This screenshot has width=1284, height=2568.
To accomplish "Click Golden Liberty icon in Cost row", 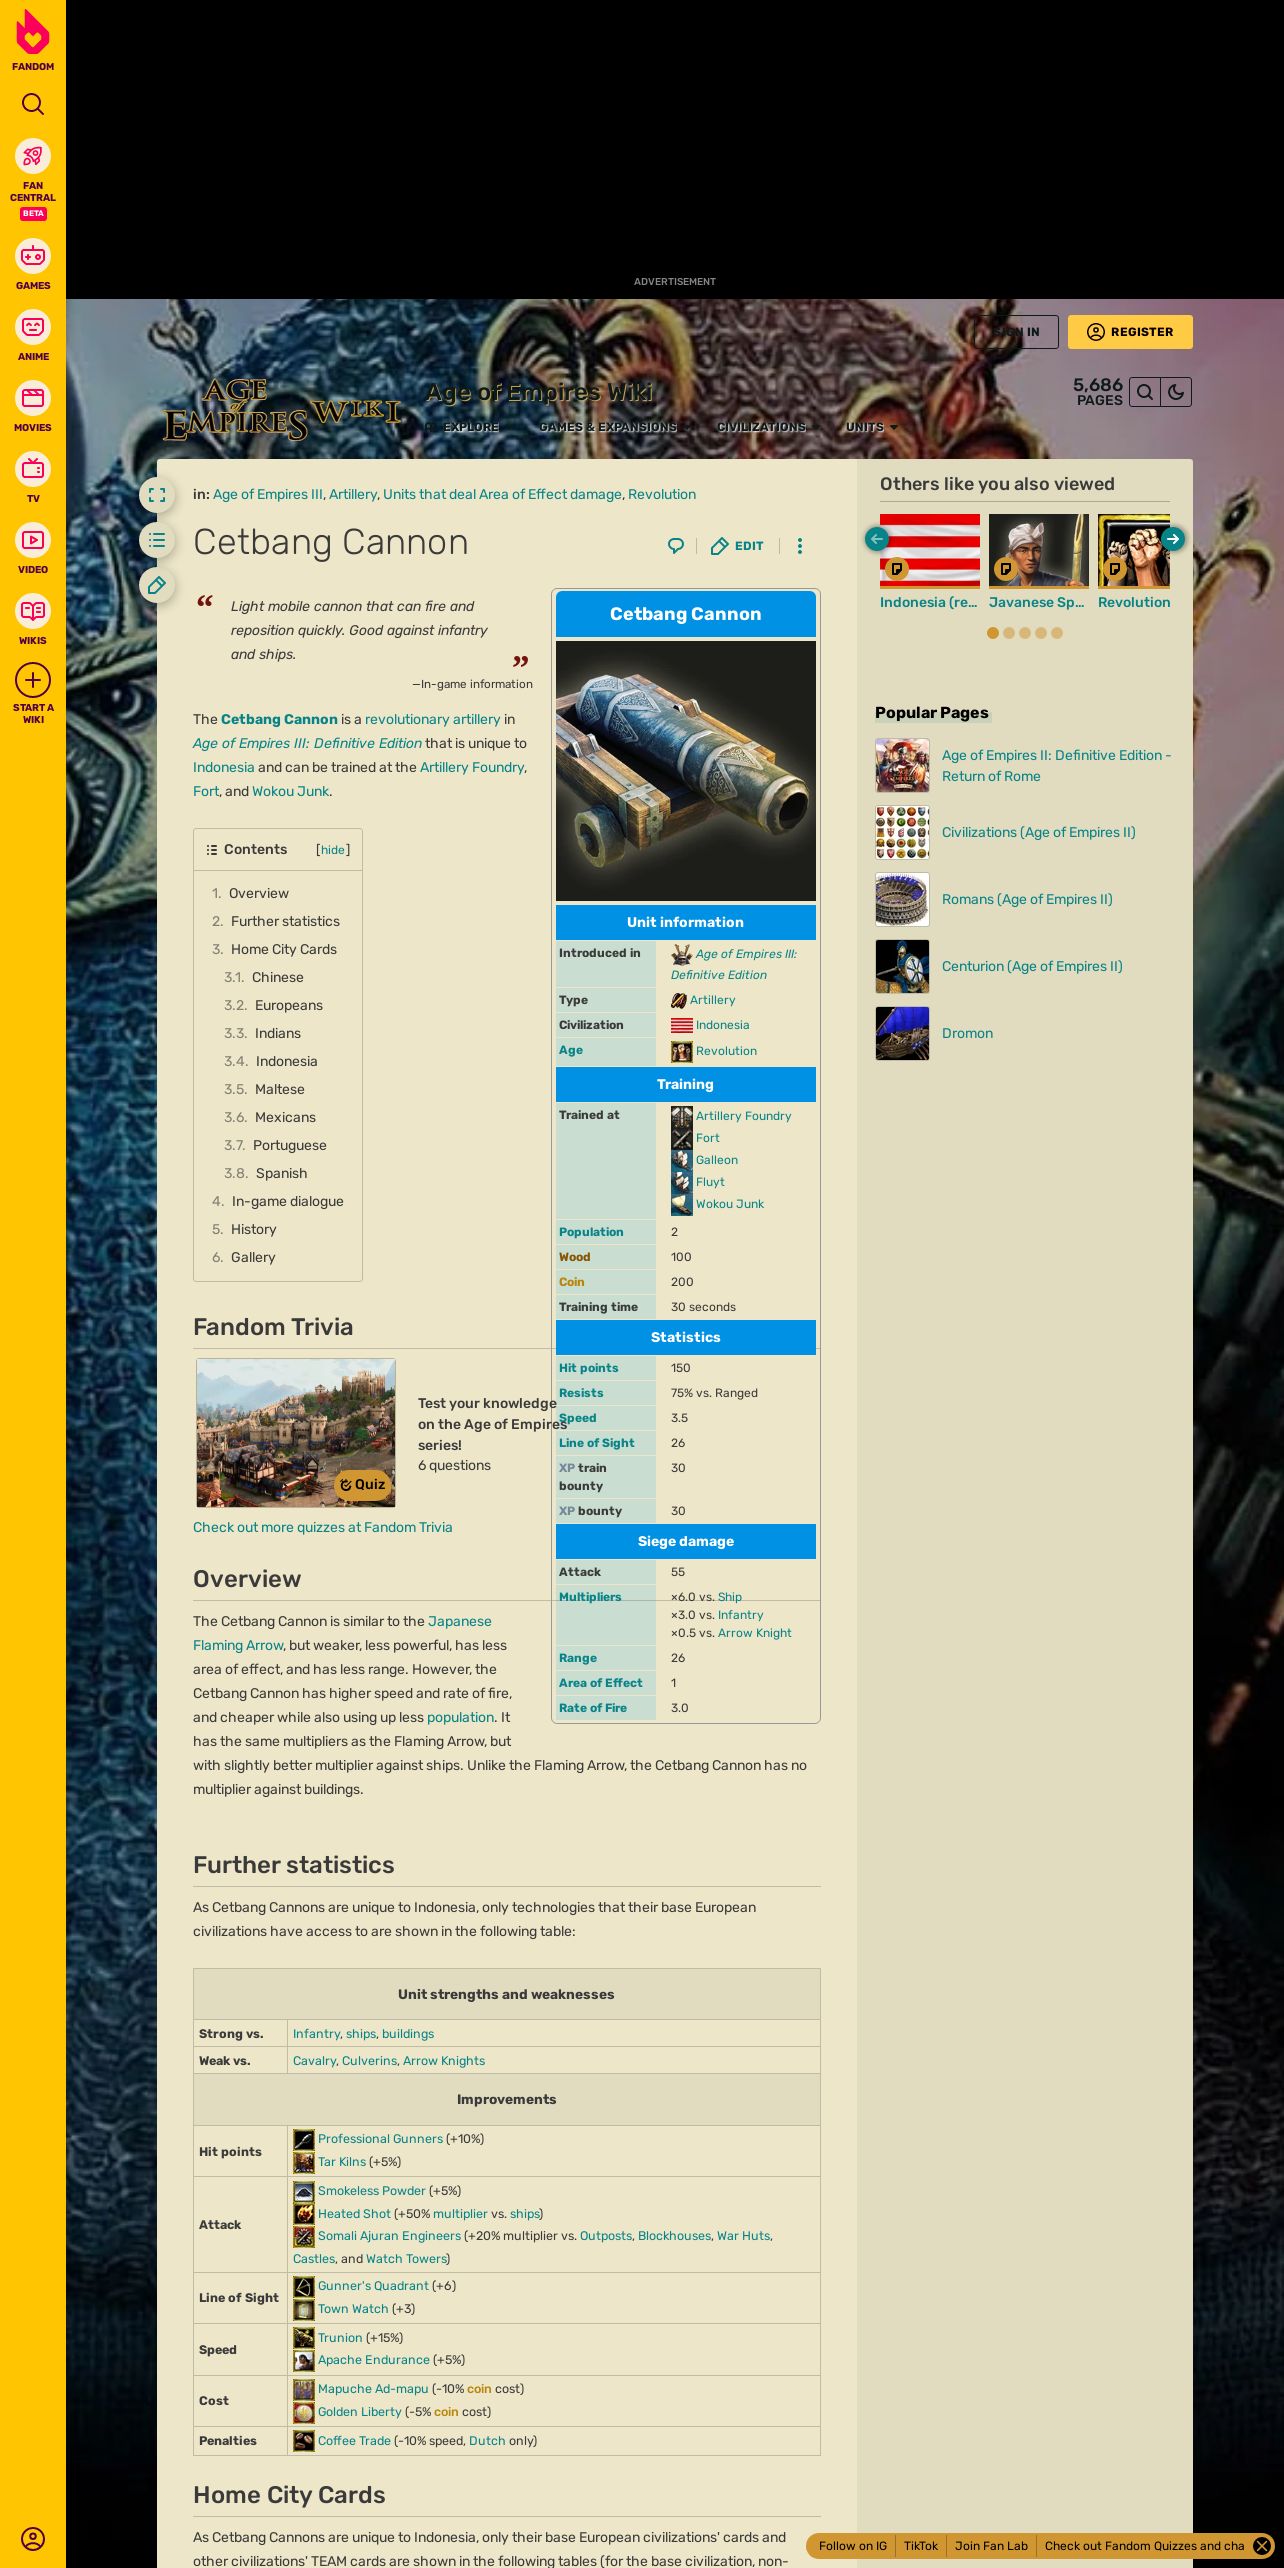I will 304,2412.
